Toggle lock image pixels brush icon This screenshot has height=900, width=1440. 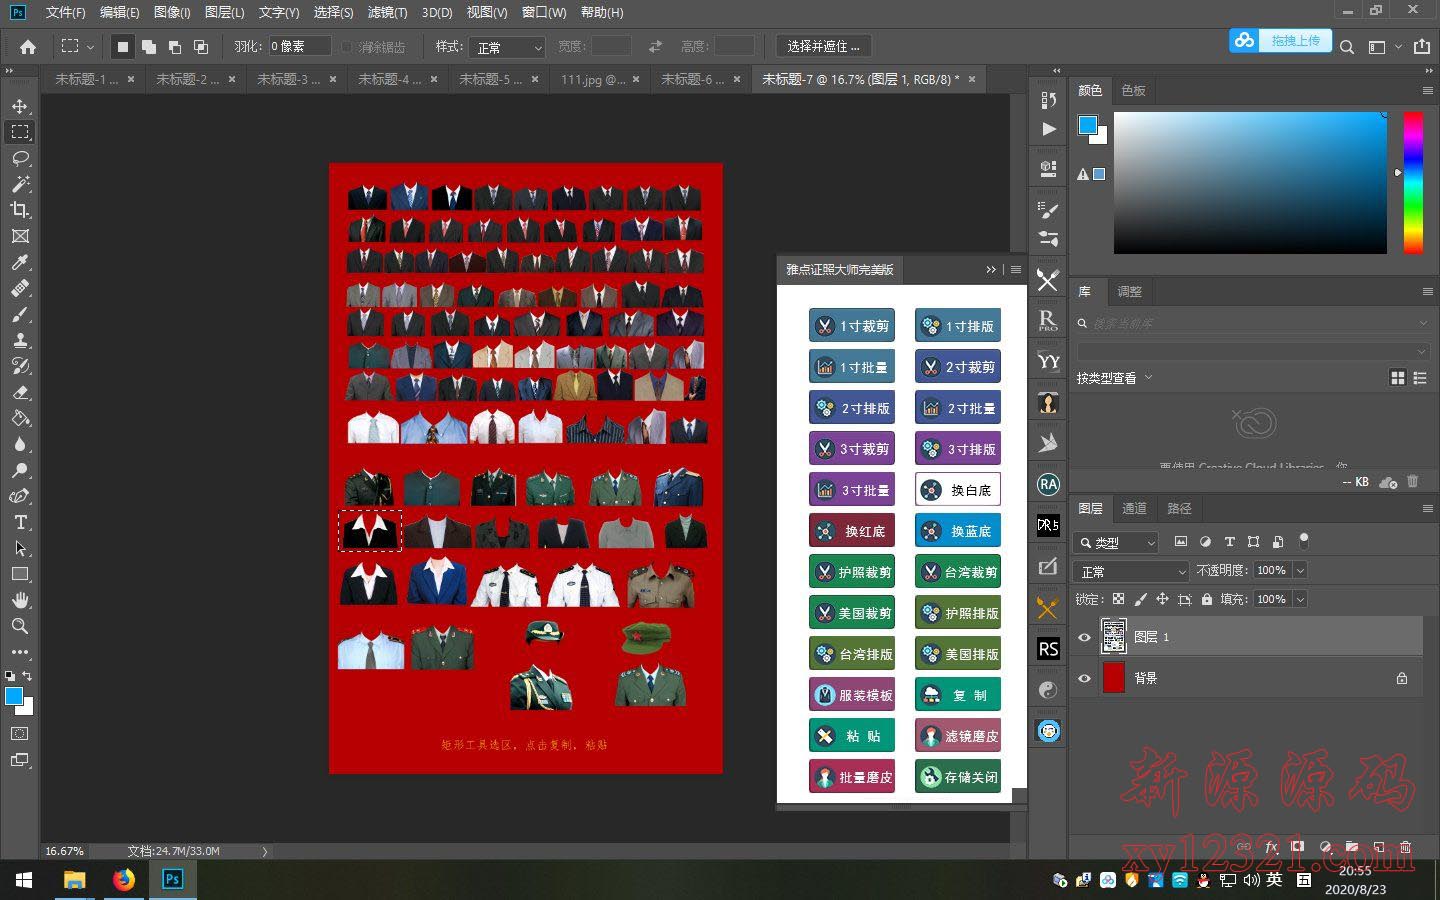(x=1140, y=599)
